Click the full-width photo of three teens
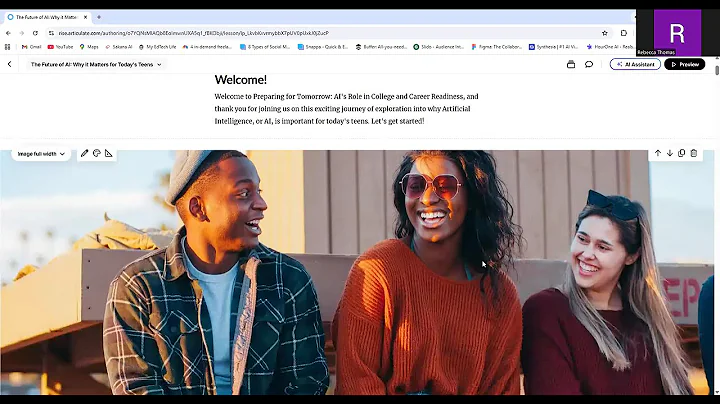This screenshot has width=720, height=404. click(357, 272)
